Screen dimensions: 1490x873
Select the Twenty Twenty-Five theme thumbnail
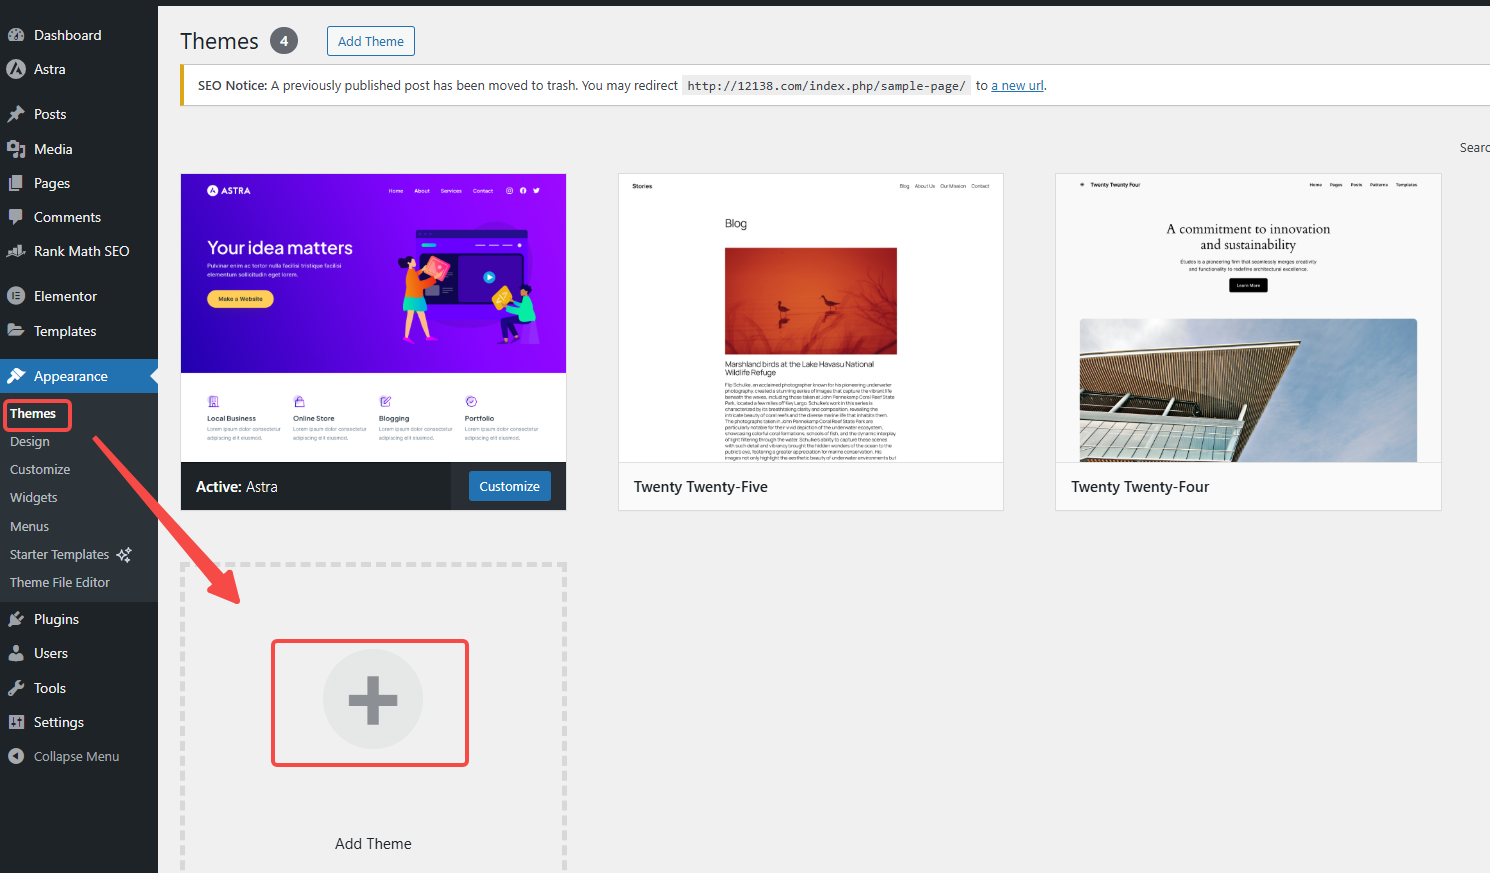tap(810, 318)
